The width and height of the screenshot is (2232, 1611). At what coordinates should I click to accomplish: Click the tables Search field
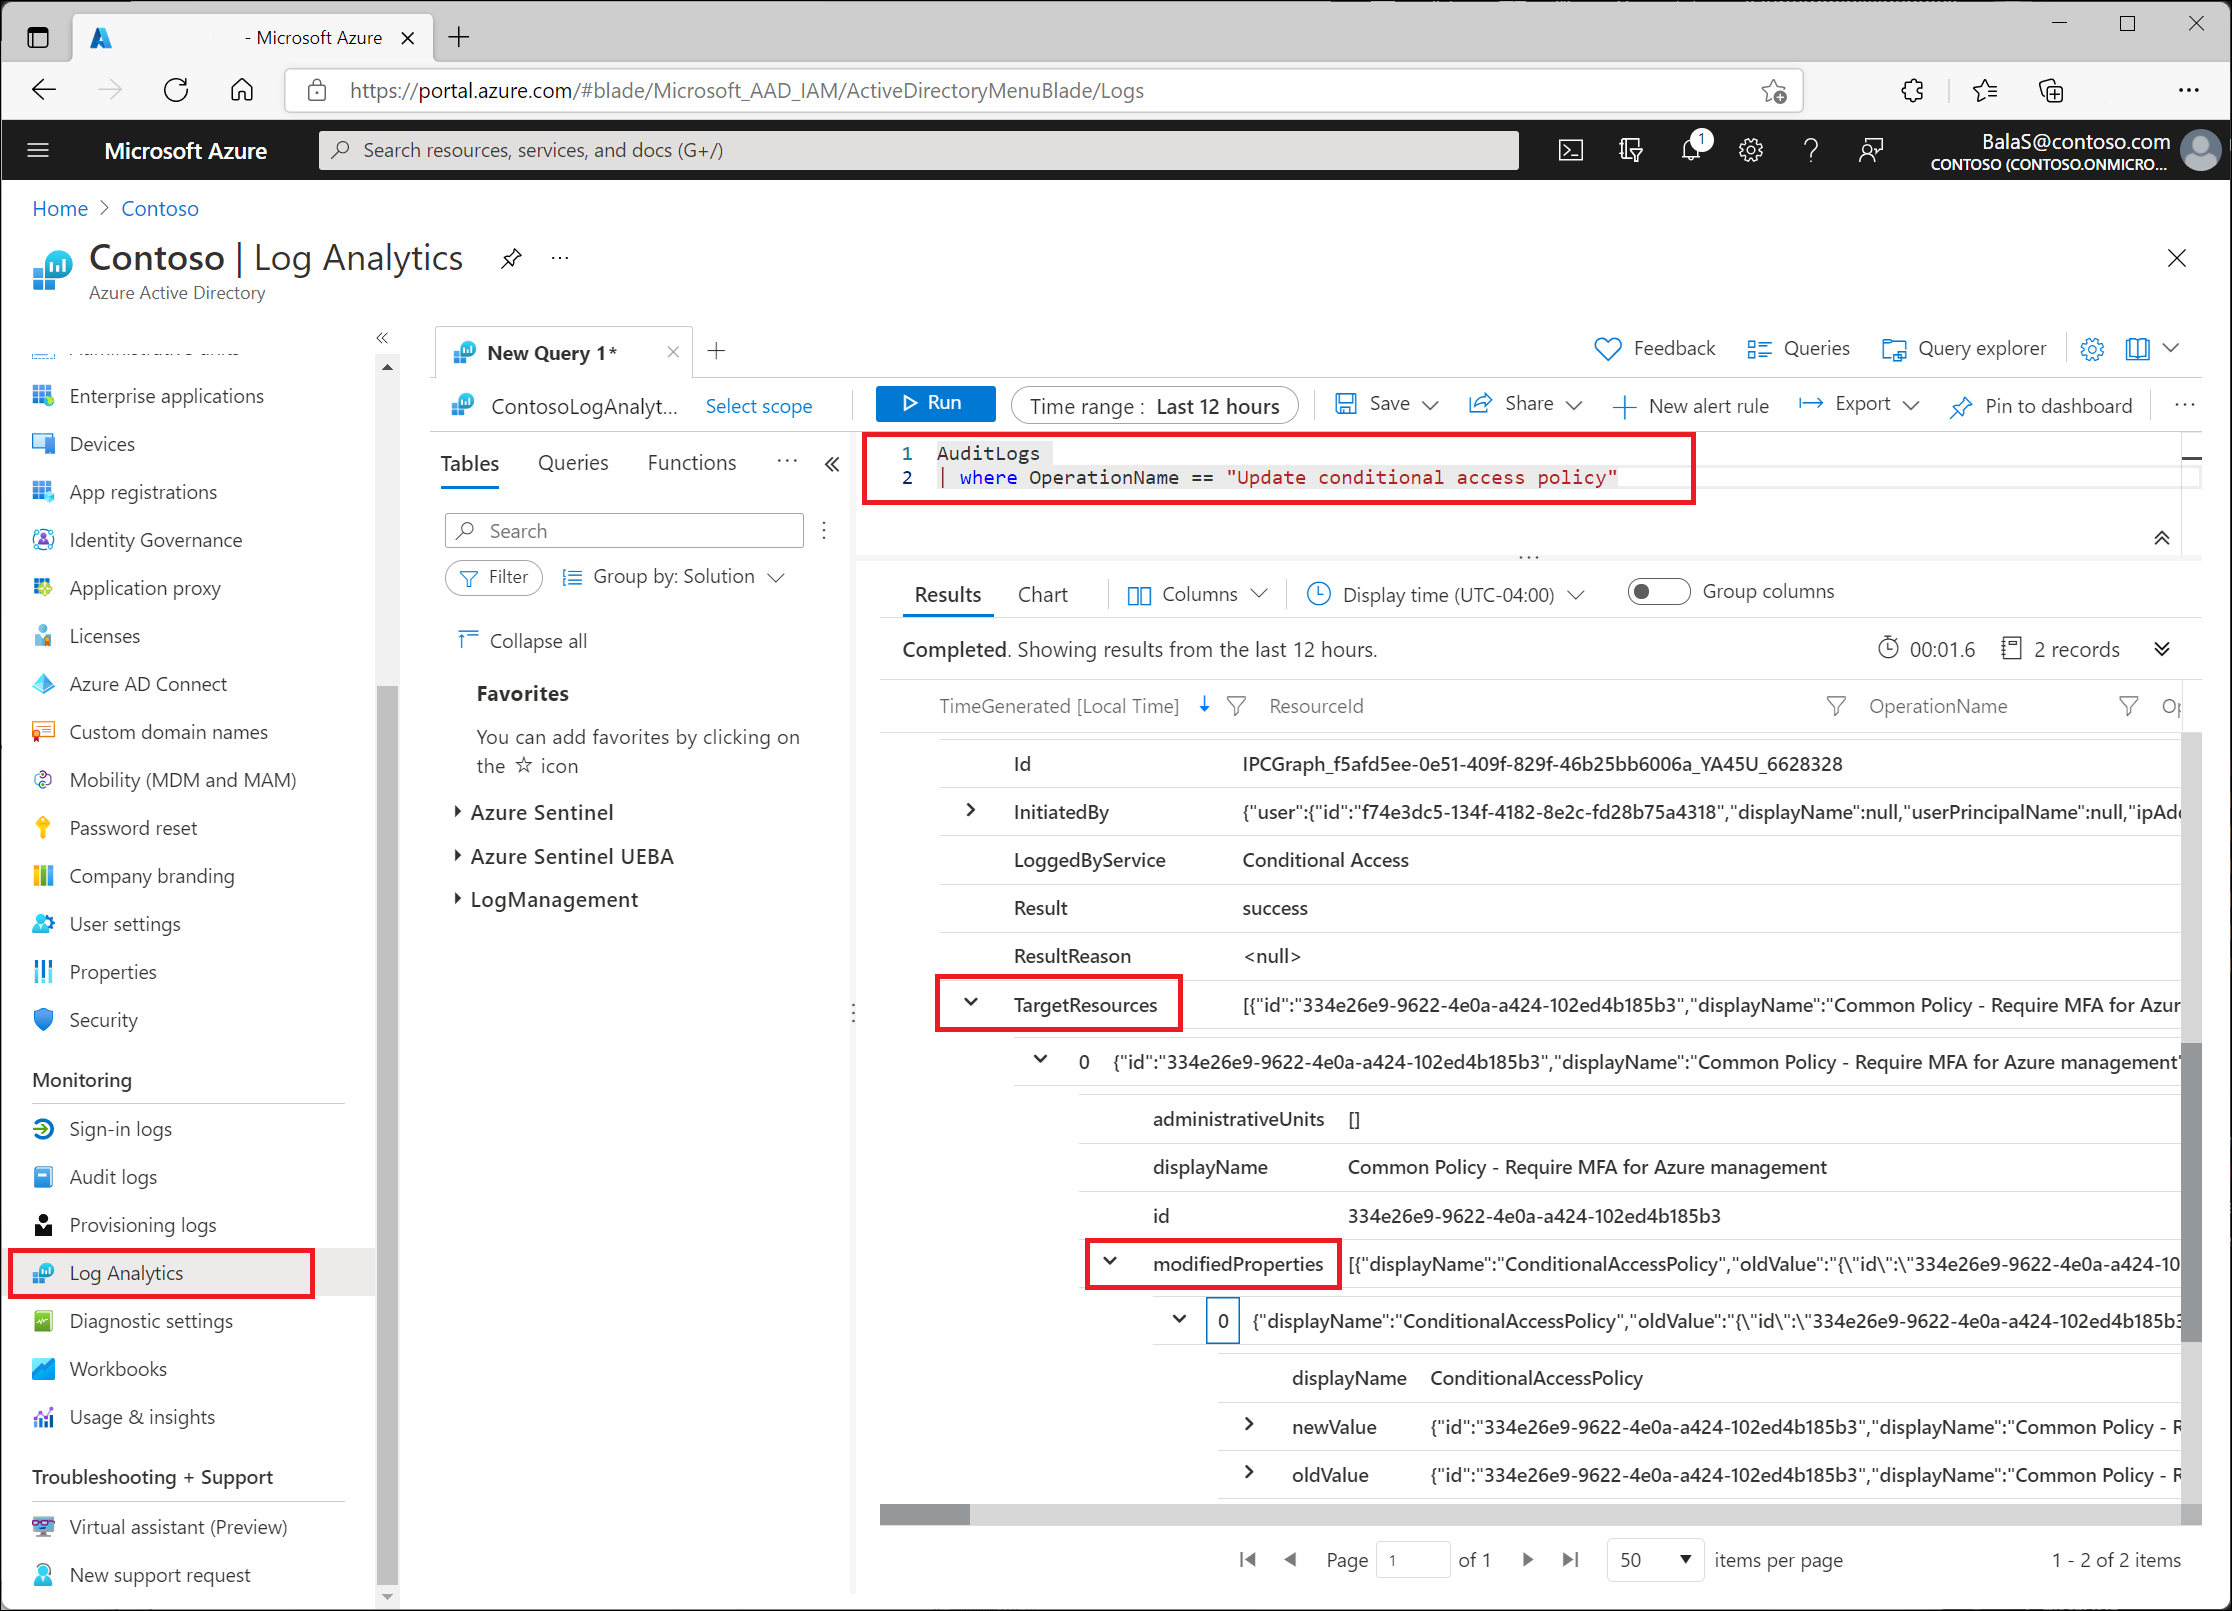coord(624,531)
